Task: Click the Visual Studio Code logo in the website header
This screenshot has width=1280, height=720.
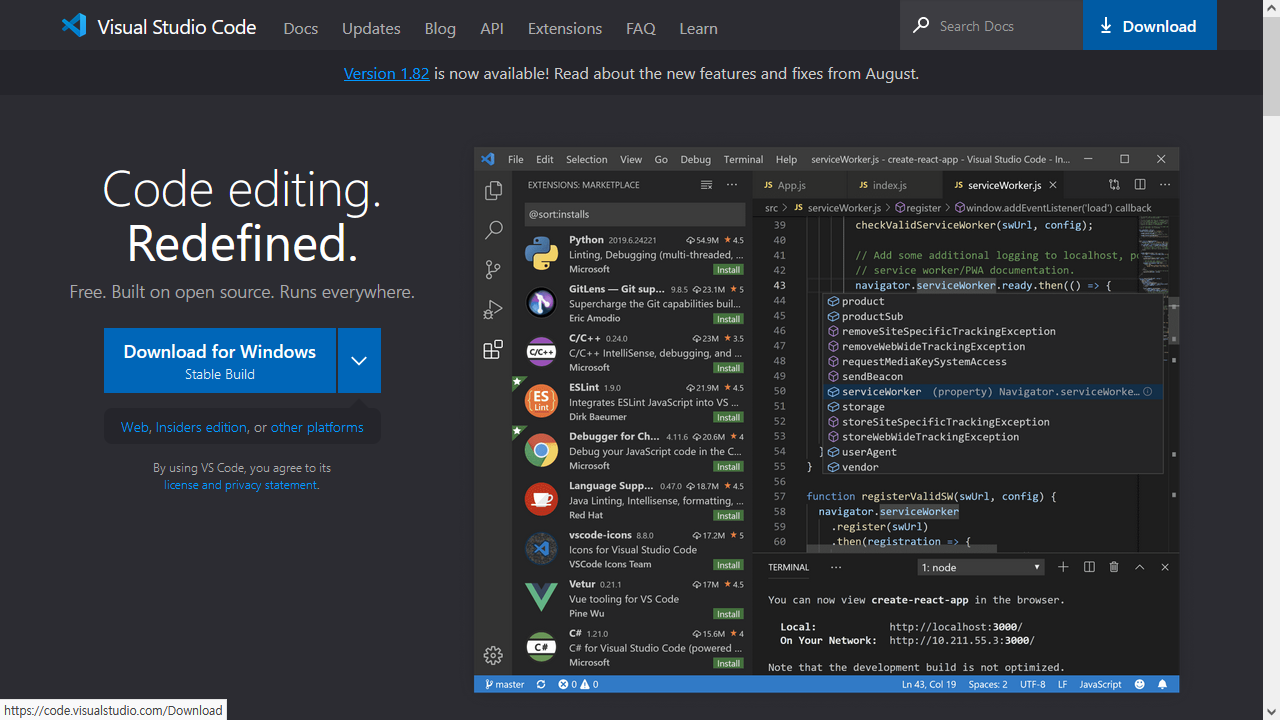Action: pos(74,27)
